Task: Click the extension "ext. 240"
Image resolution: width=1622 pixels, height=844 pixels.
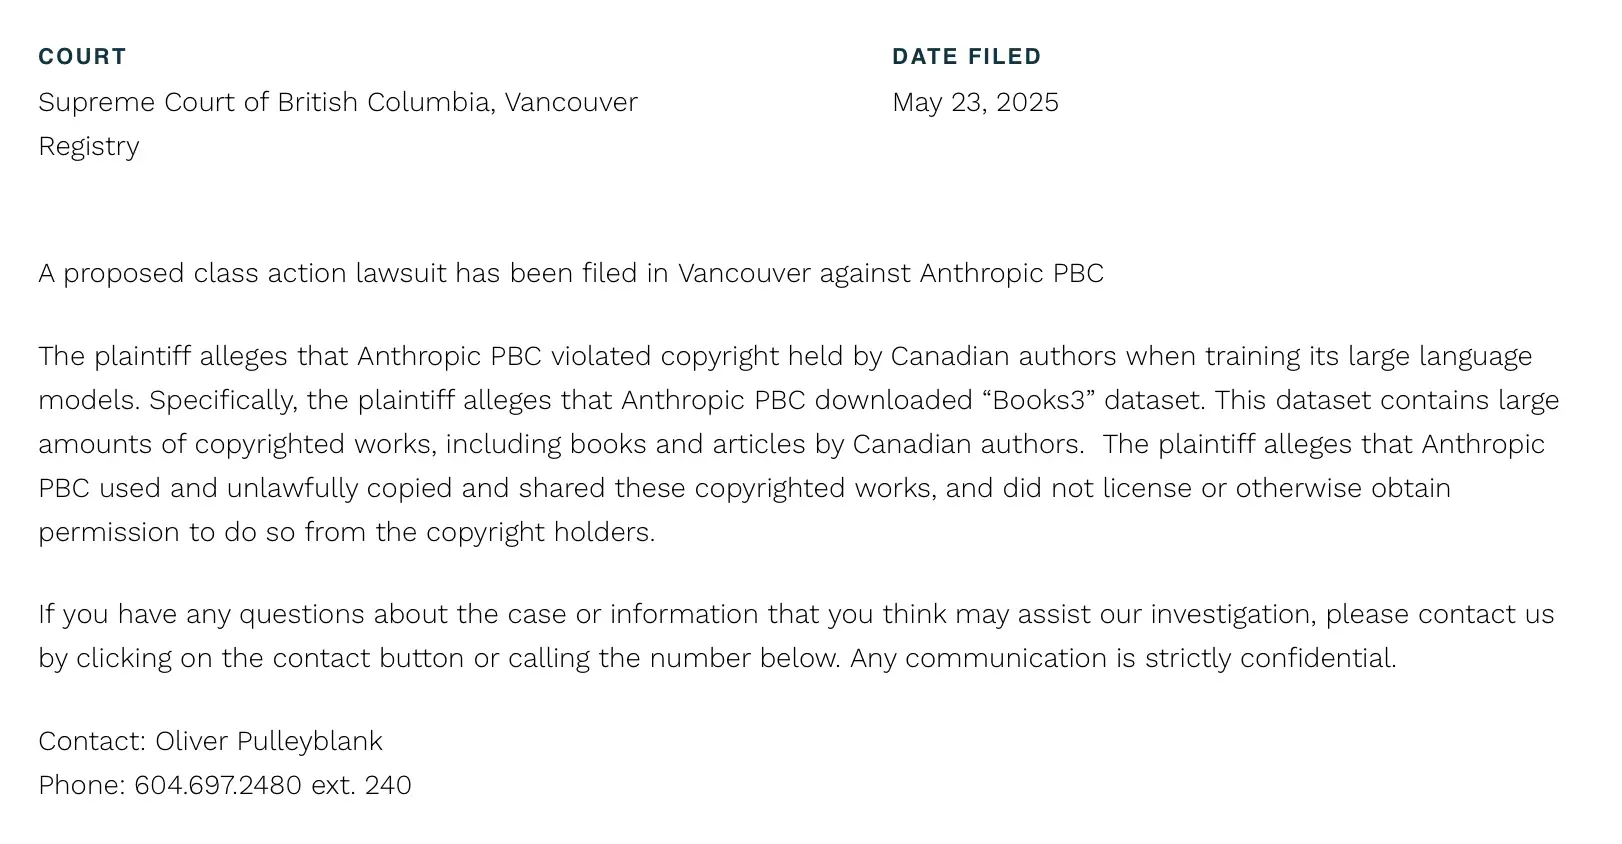Action: tap(361, 786)
